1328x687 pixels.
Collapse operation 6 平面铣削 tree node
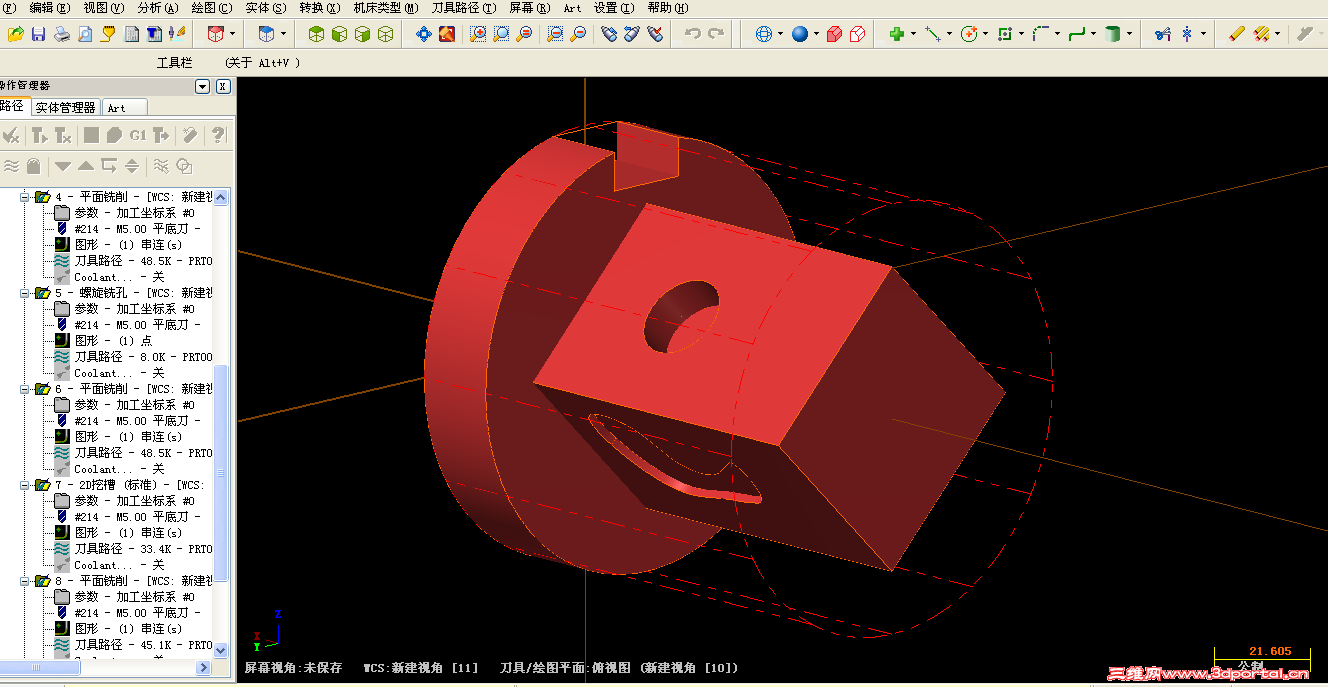pos(26,389)
